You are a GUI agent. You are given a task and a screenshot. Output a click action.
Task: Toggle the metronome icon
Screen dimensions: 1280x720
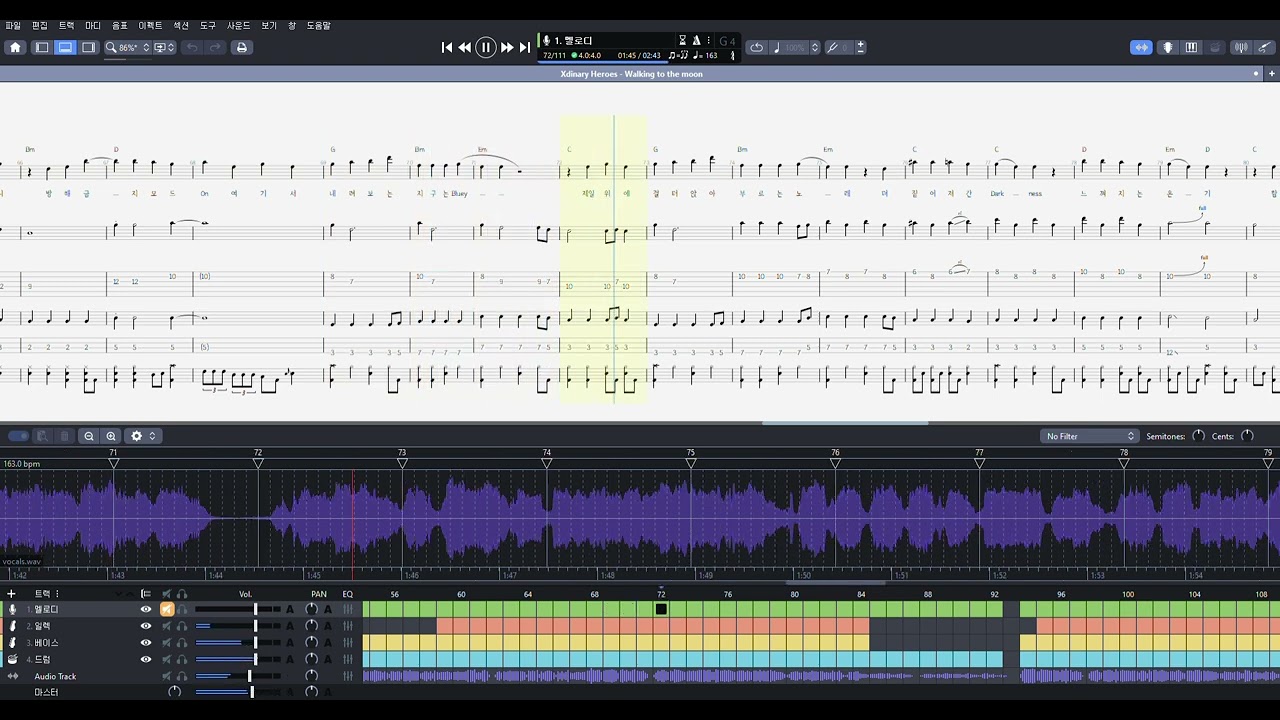[x=696, y=41]
